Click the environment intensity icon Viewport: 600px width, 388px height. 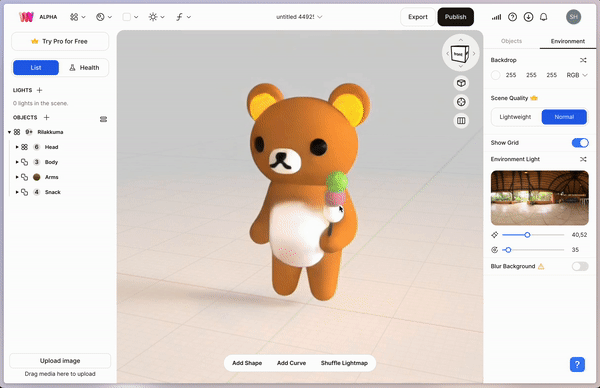click(494, 235)
